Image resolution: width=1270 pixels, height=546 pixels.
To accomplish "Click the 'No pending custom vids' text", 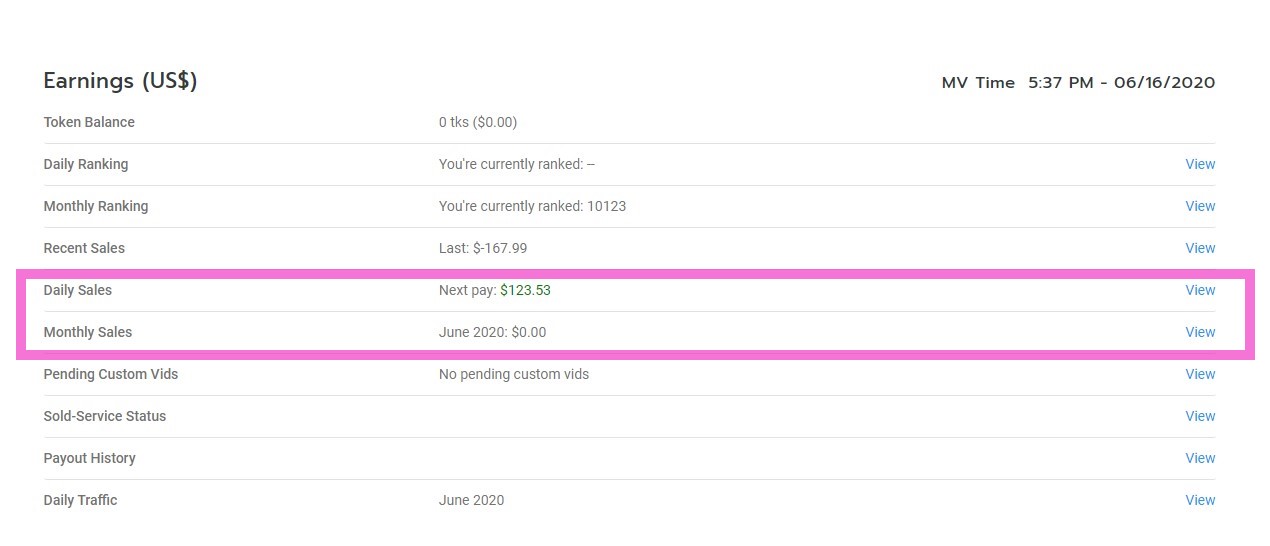I will tap(514, 374).
